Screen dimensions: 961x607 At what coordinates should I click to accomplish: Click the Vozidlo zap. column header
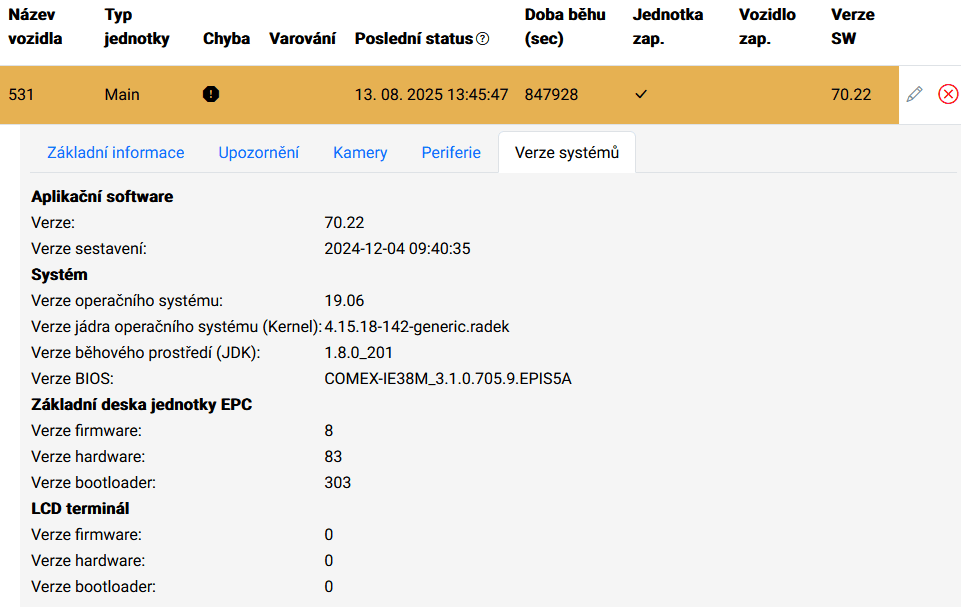pyautogui.click(x=767, y=27)
